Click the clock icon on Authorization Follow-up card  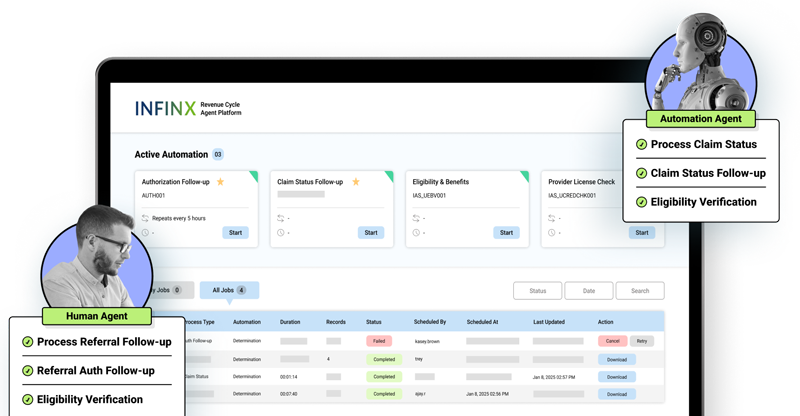click(x=145, y=233)
